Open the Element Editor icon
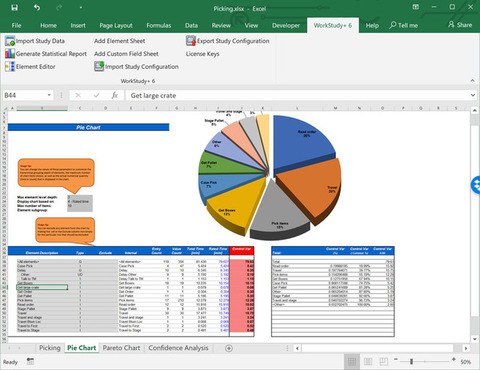480x370 pixels. (10, 66)
